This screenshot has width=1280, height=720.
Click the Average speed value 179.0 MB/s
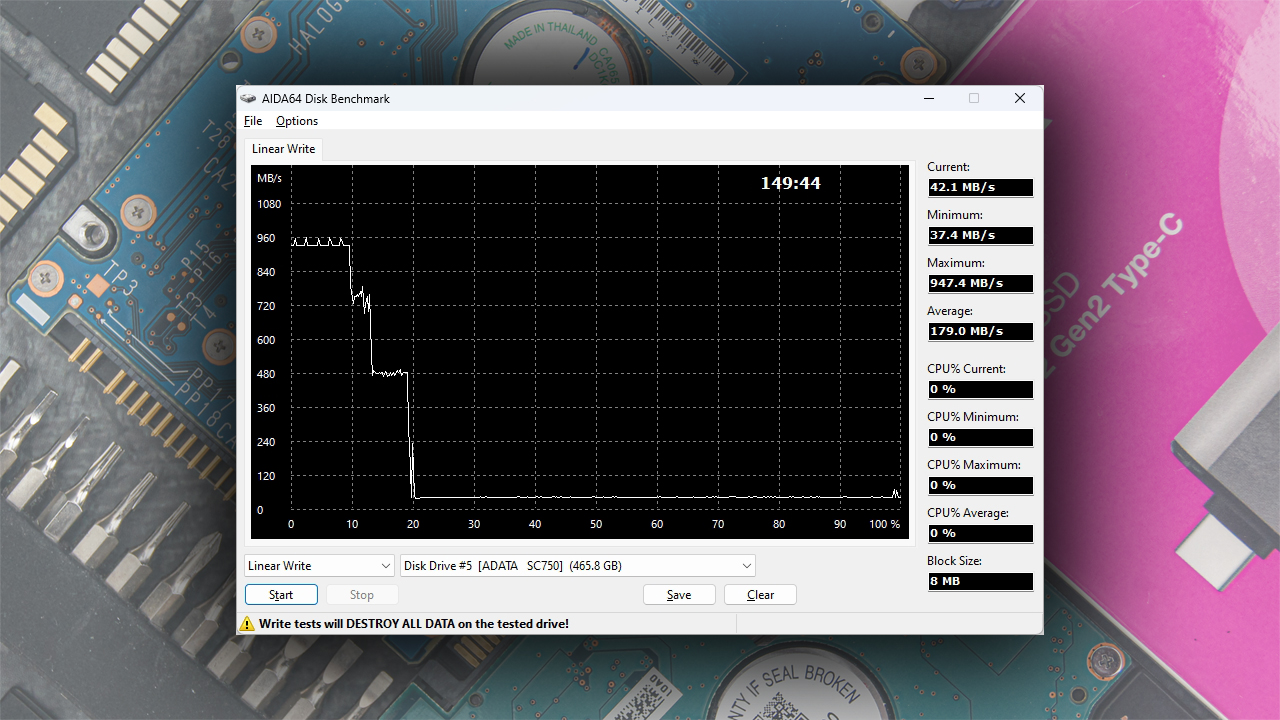[x=980, y=331]
